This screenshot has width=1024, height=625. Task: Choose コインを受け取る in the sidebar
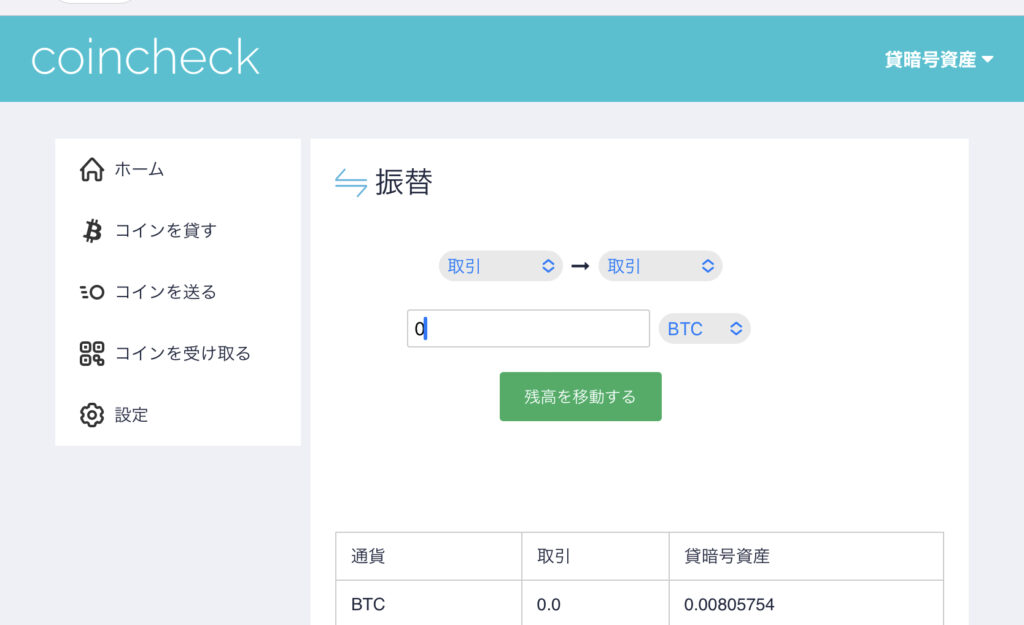click(182, 353)
